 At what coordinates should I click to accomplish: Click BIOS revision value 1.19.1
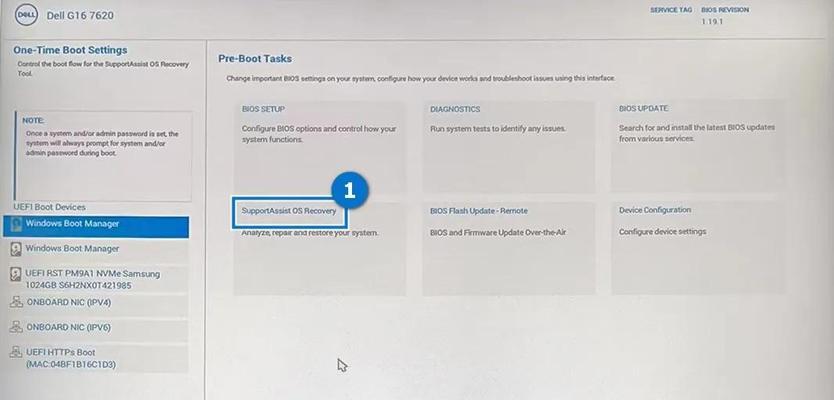(712, 22)
